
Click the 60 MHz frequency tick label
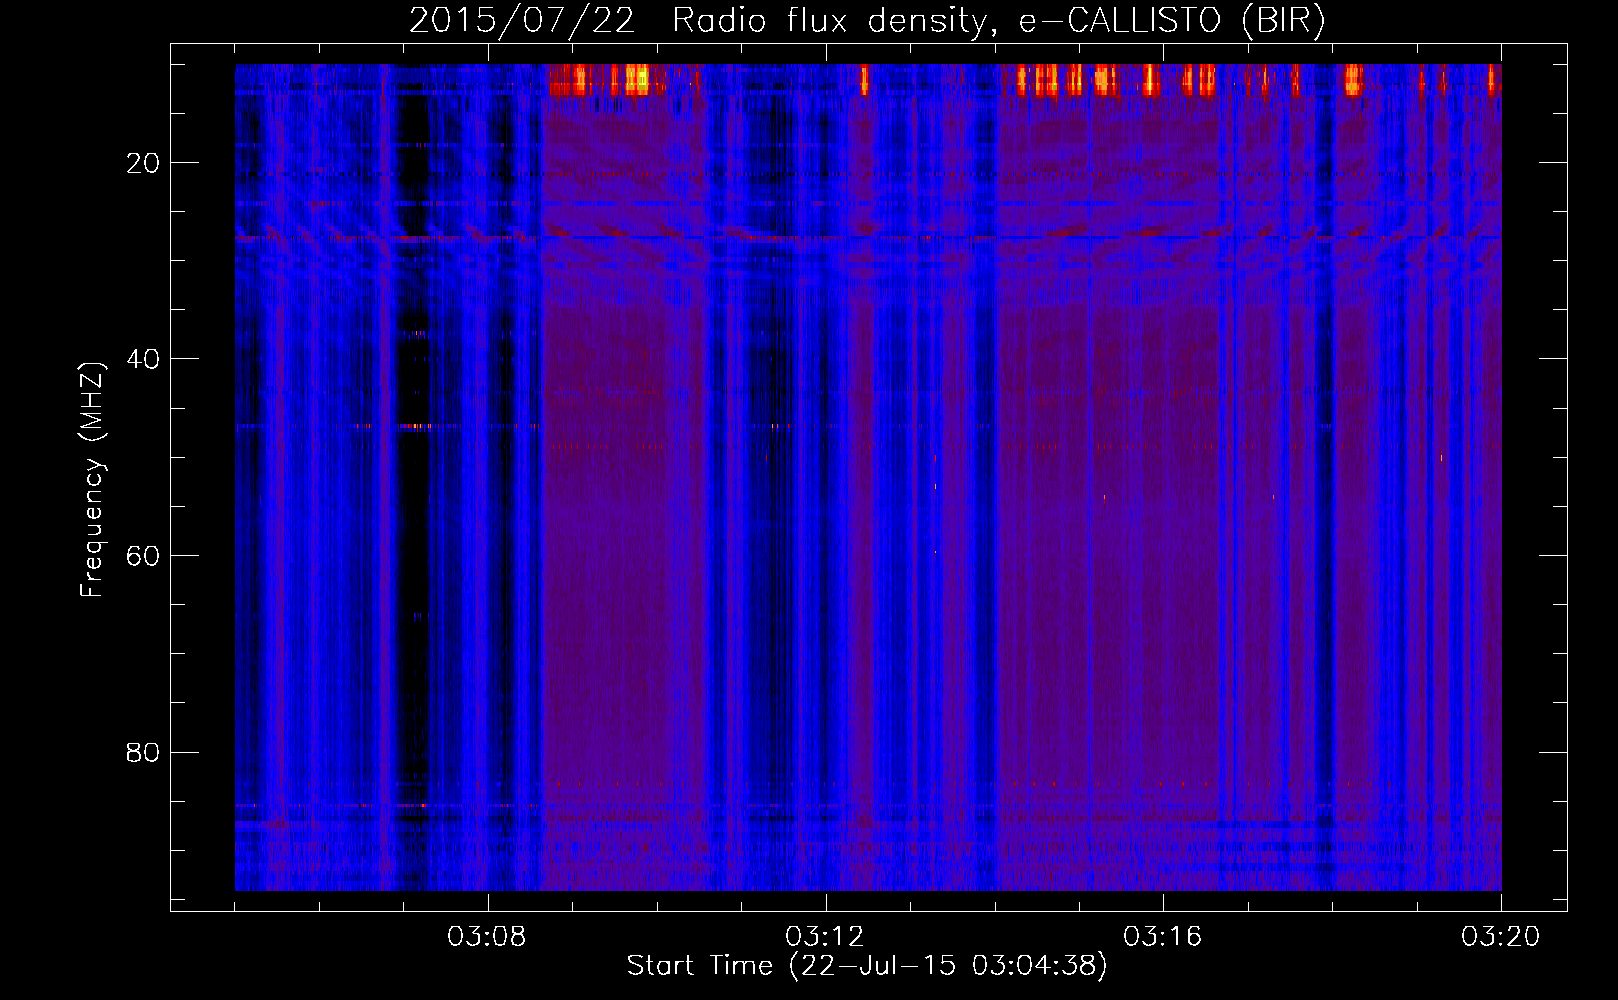click(143, 556)
